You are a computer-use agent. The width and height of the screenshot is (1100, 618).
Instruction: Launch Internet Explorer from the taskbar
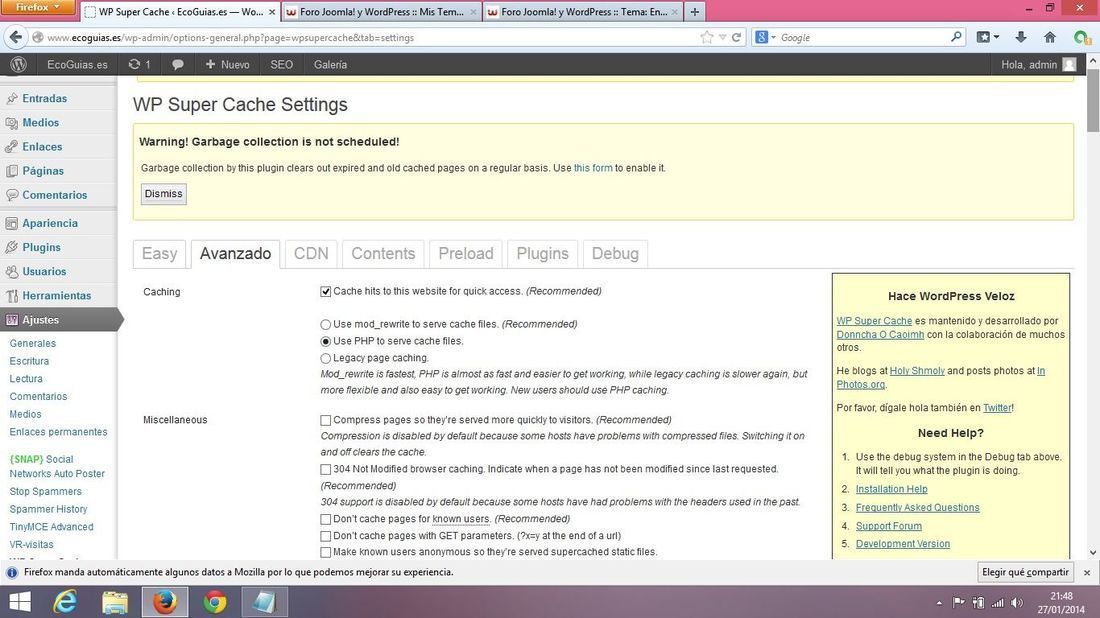65,602
